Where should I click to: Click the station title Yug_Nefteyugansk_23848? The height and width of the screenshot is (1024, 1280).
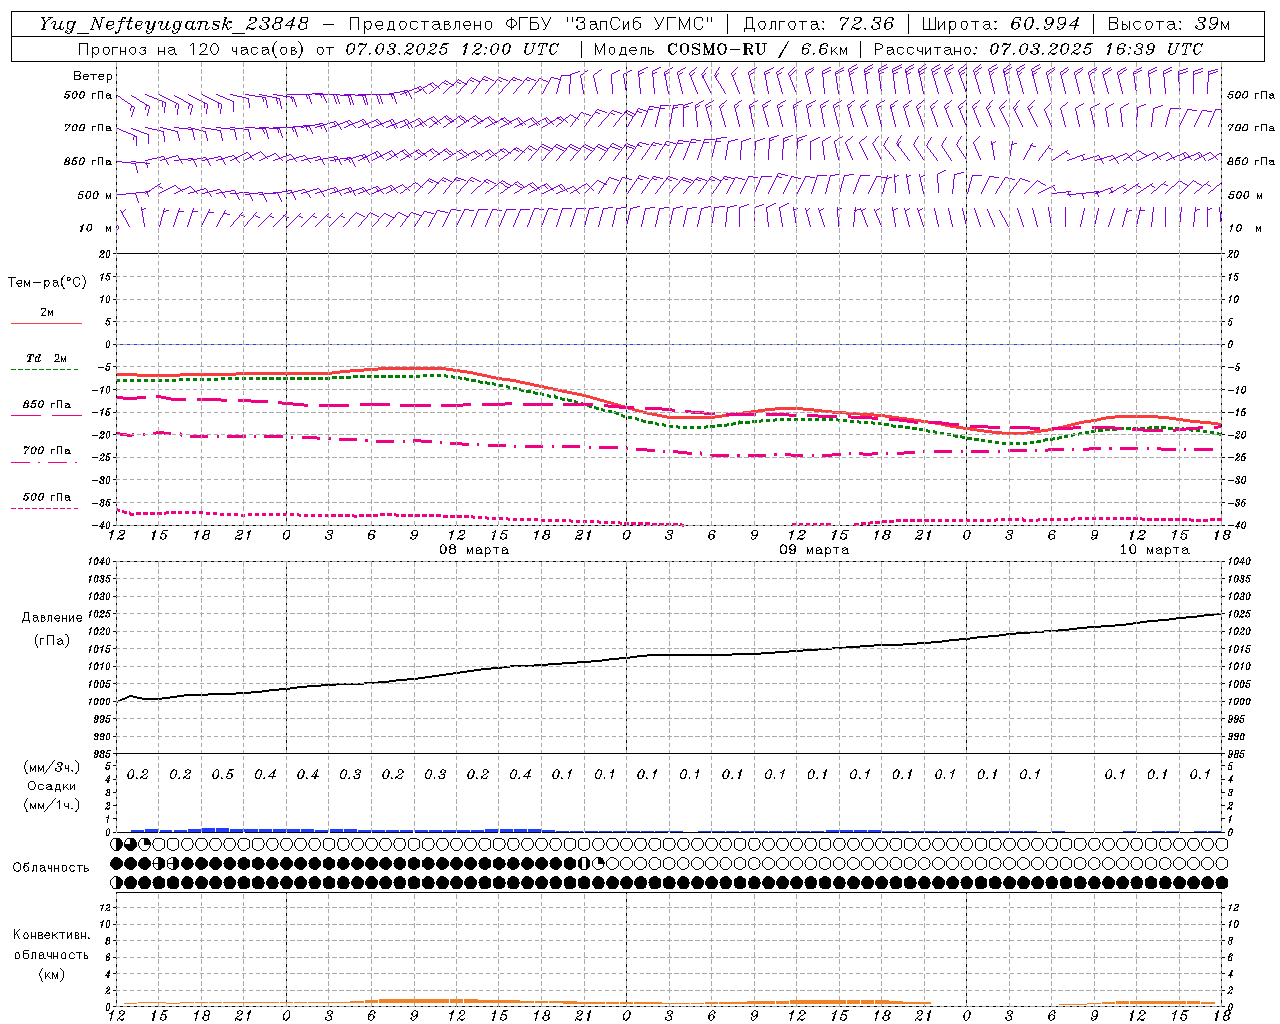(173, 24)
